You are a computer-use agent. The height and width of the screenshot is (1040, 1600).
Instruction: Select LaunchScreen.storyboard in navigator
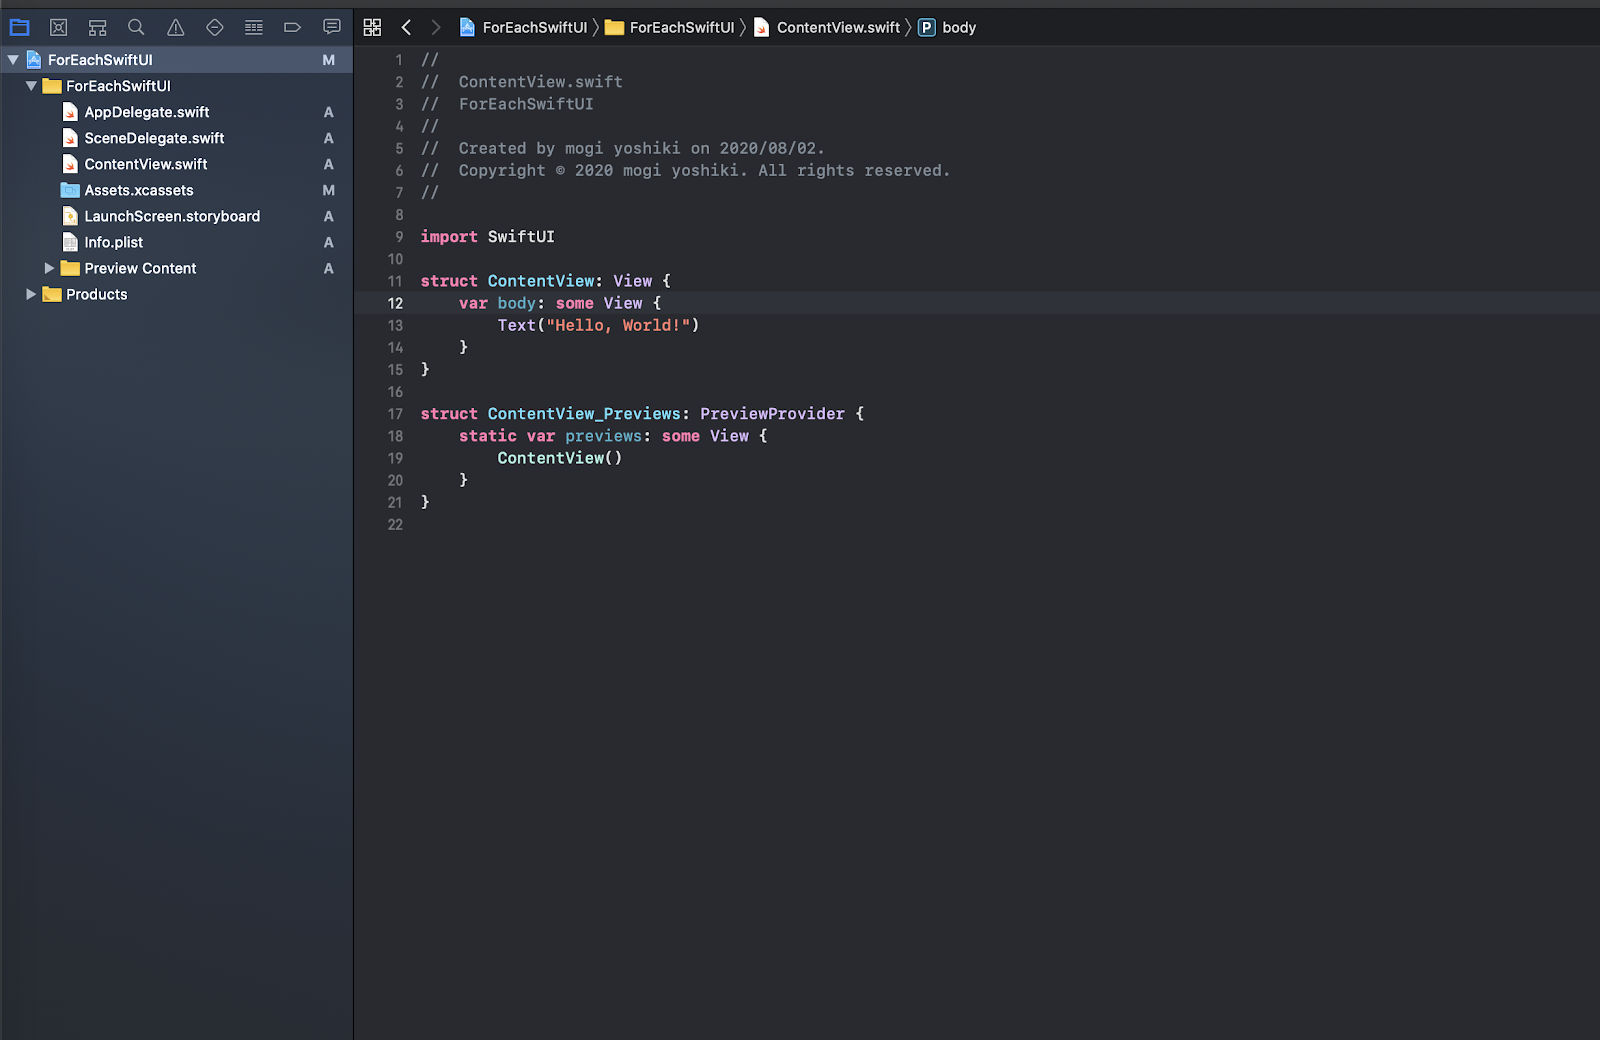click(177, 216)
